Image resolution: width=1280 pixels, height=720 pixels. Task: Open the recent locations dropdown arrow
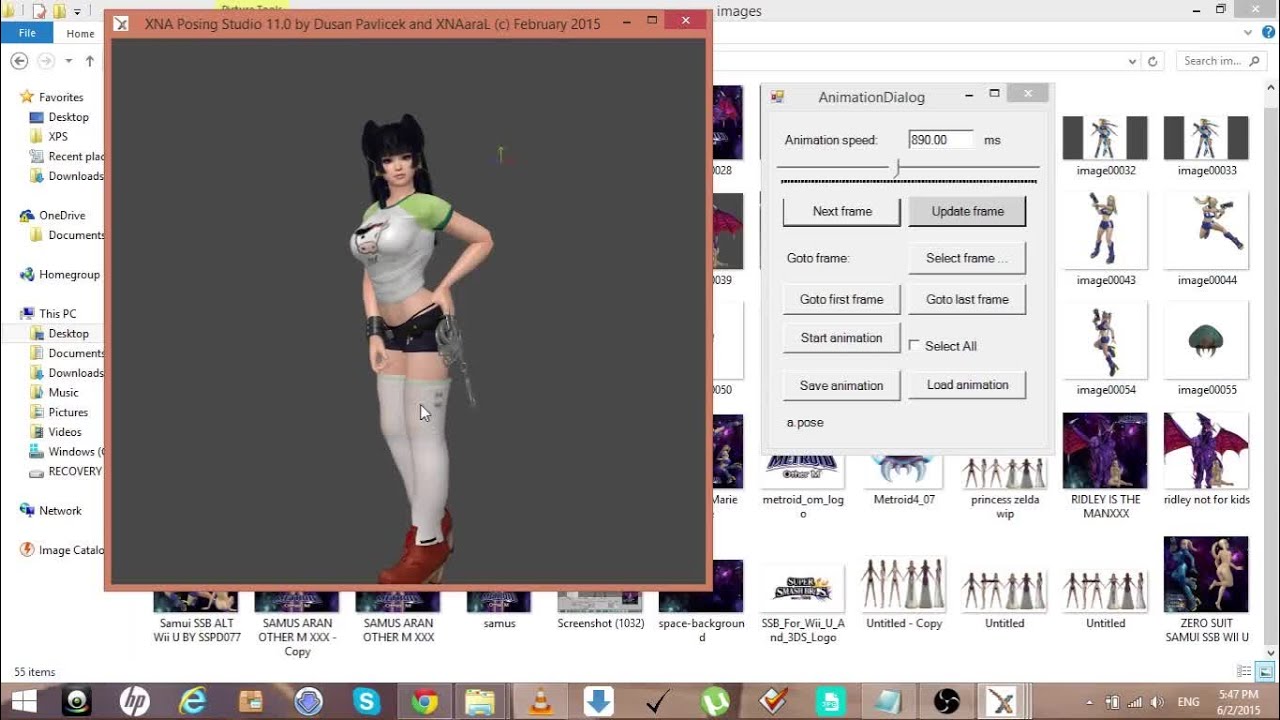(x=68, y=61)
